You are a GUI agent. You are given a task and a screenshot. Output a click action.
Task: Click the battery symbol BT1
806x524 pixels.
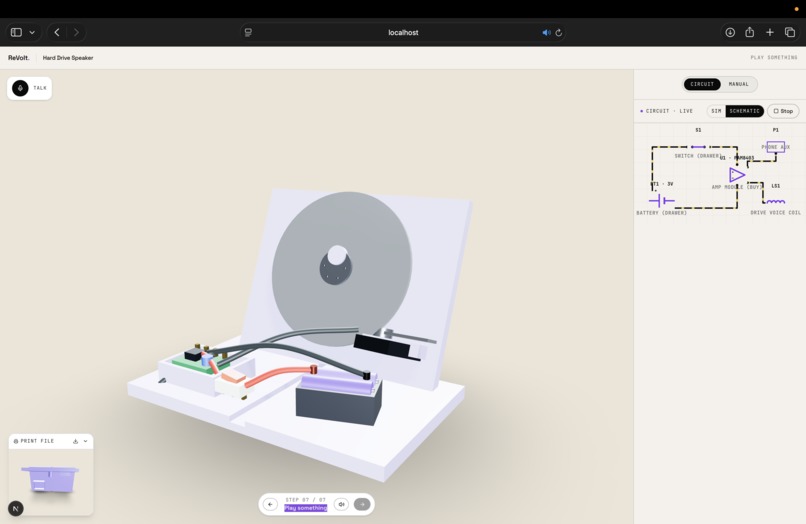click(662, 201)
